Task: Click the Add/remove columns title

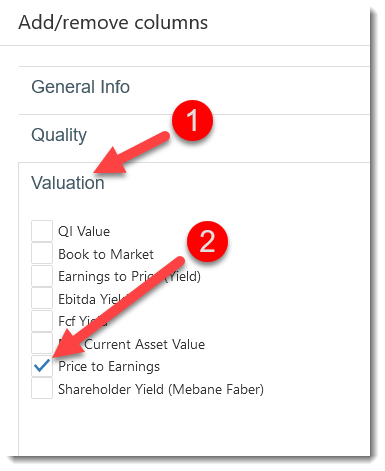Action: click(x=113, y=23)
